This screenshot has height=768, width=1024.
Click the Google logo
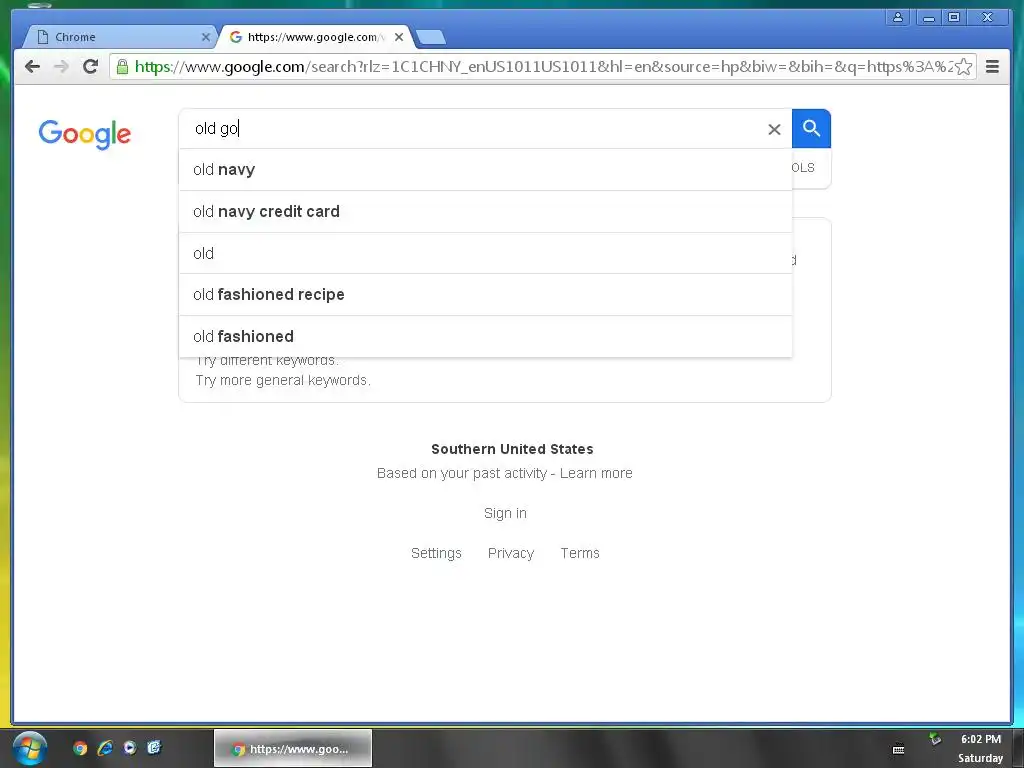[85, 135]
